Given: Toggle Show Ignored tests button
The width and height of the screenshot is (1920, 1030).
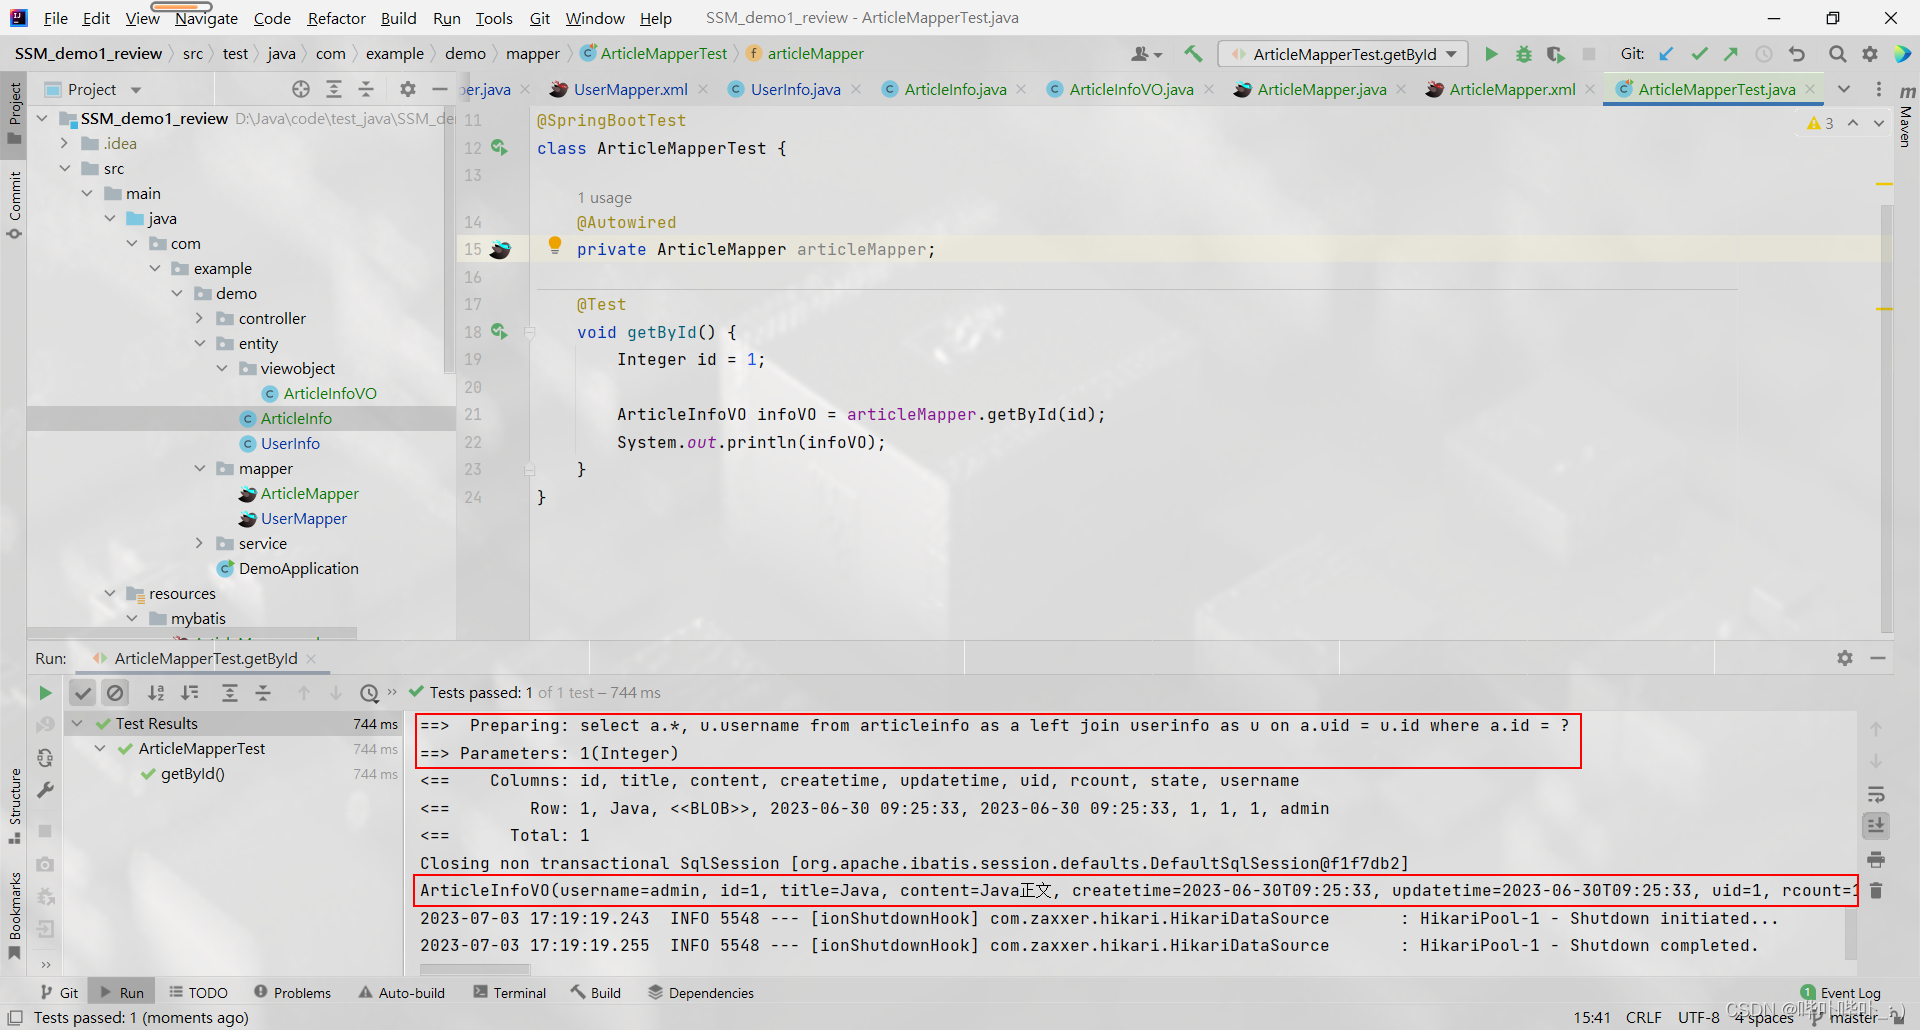Looking at the screenshot, I should 116,692.
